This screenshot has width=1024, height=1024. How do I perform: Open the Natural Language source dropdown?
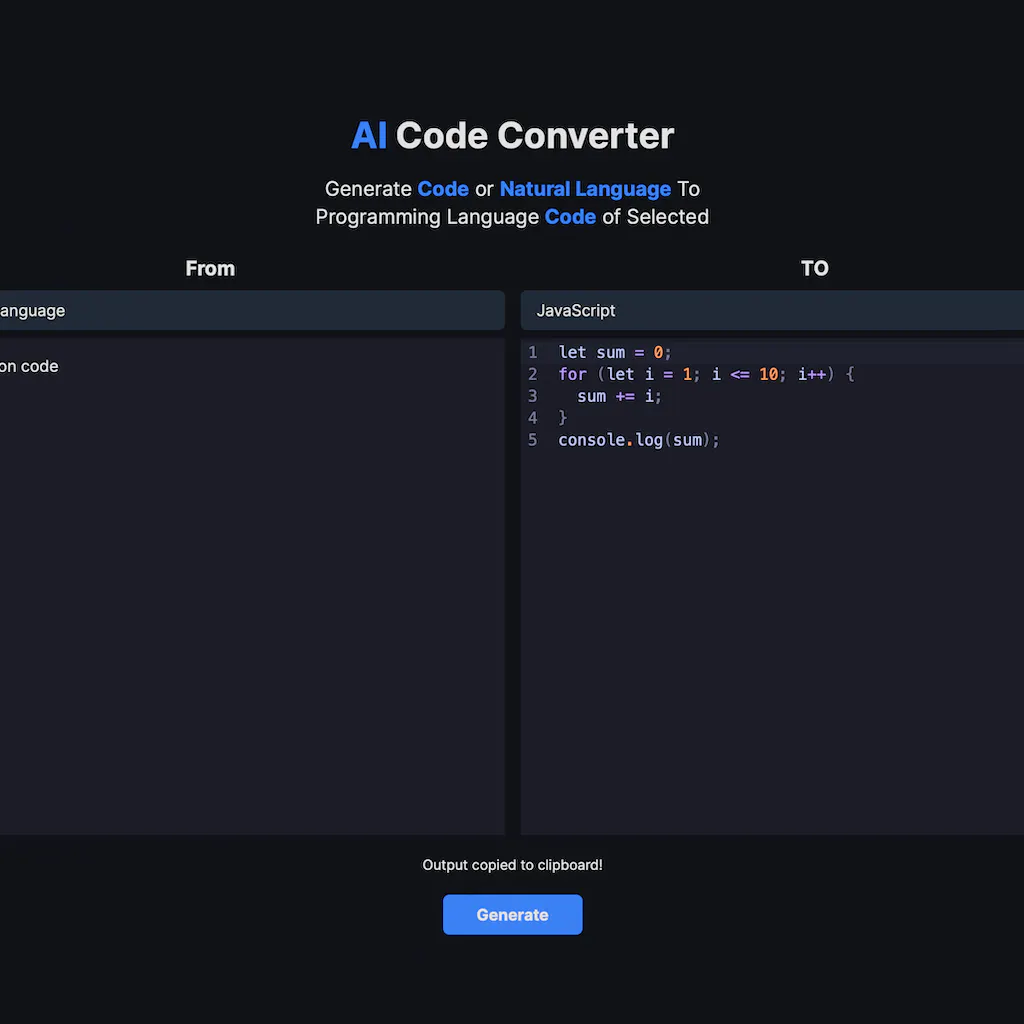pos(250,310)
